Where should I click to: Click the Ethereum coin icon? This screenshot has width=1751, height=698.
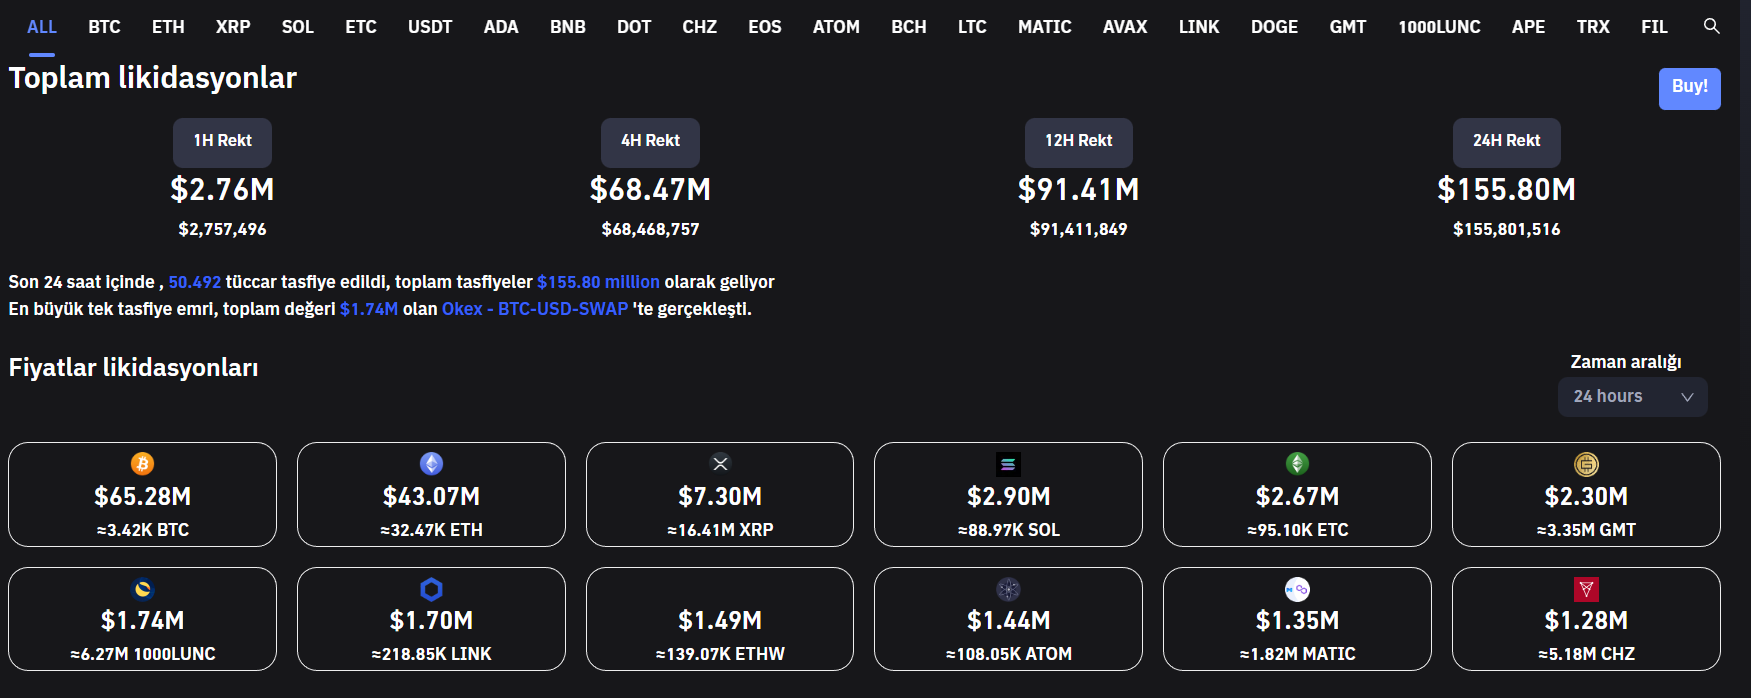click(431, 464)
